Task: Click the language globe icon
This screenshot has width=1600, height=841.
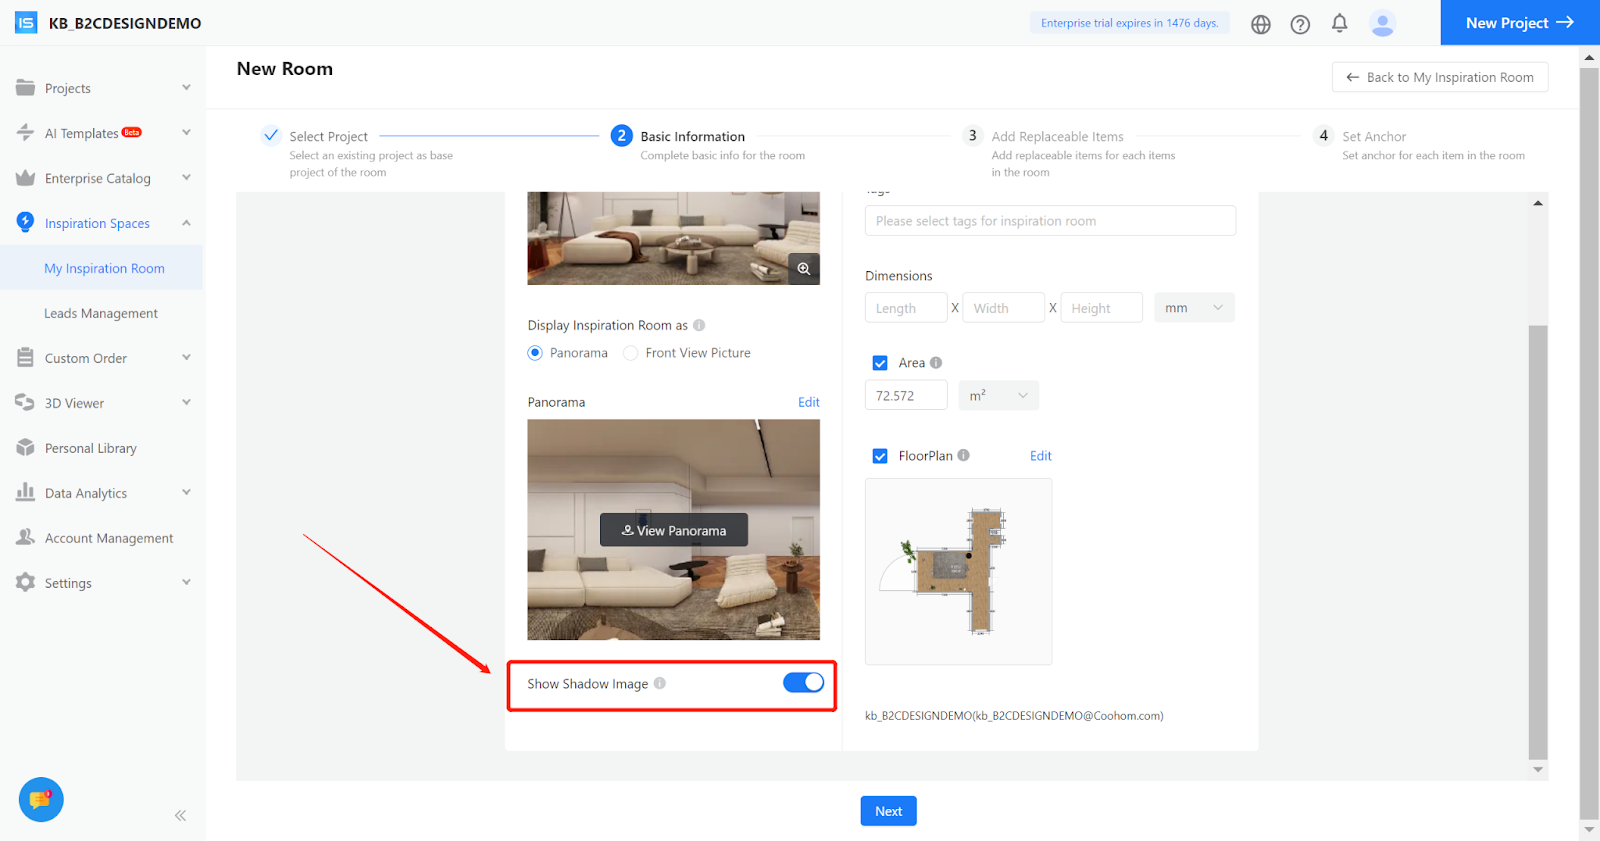Action: pyautogui.click(x=1260, y=24)
